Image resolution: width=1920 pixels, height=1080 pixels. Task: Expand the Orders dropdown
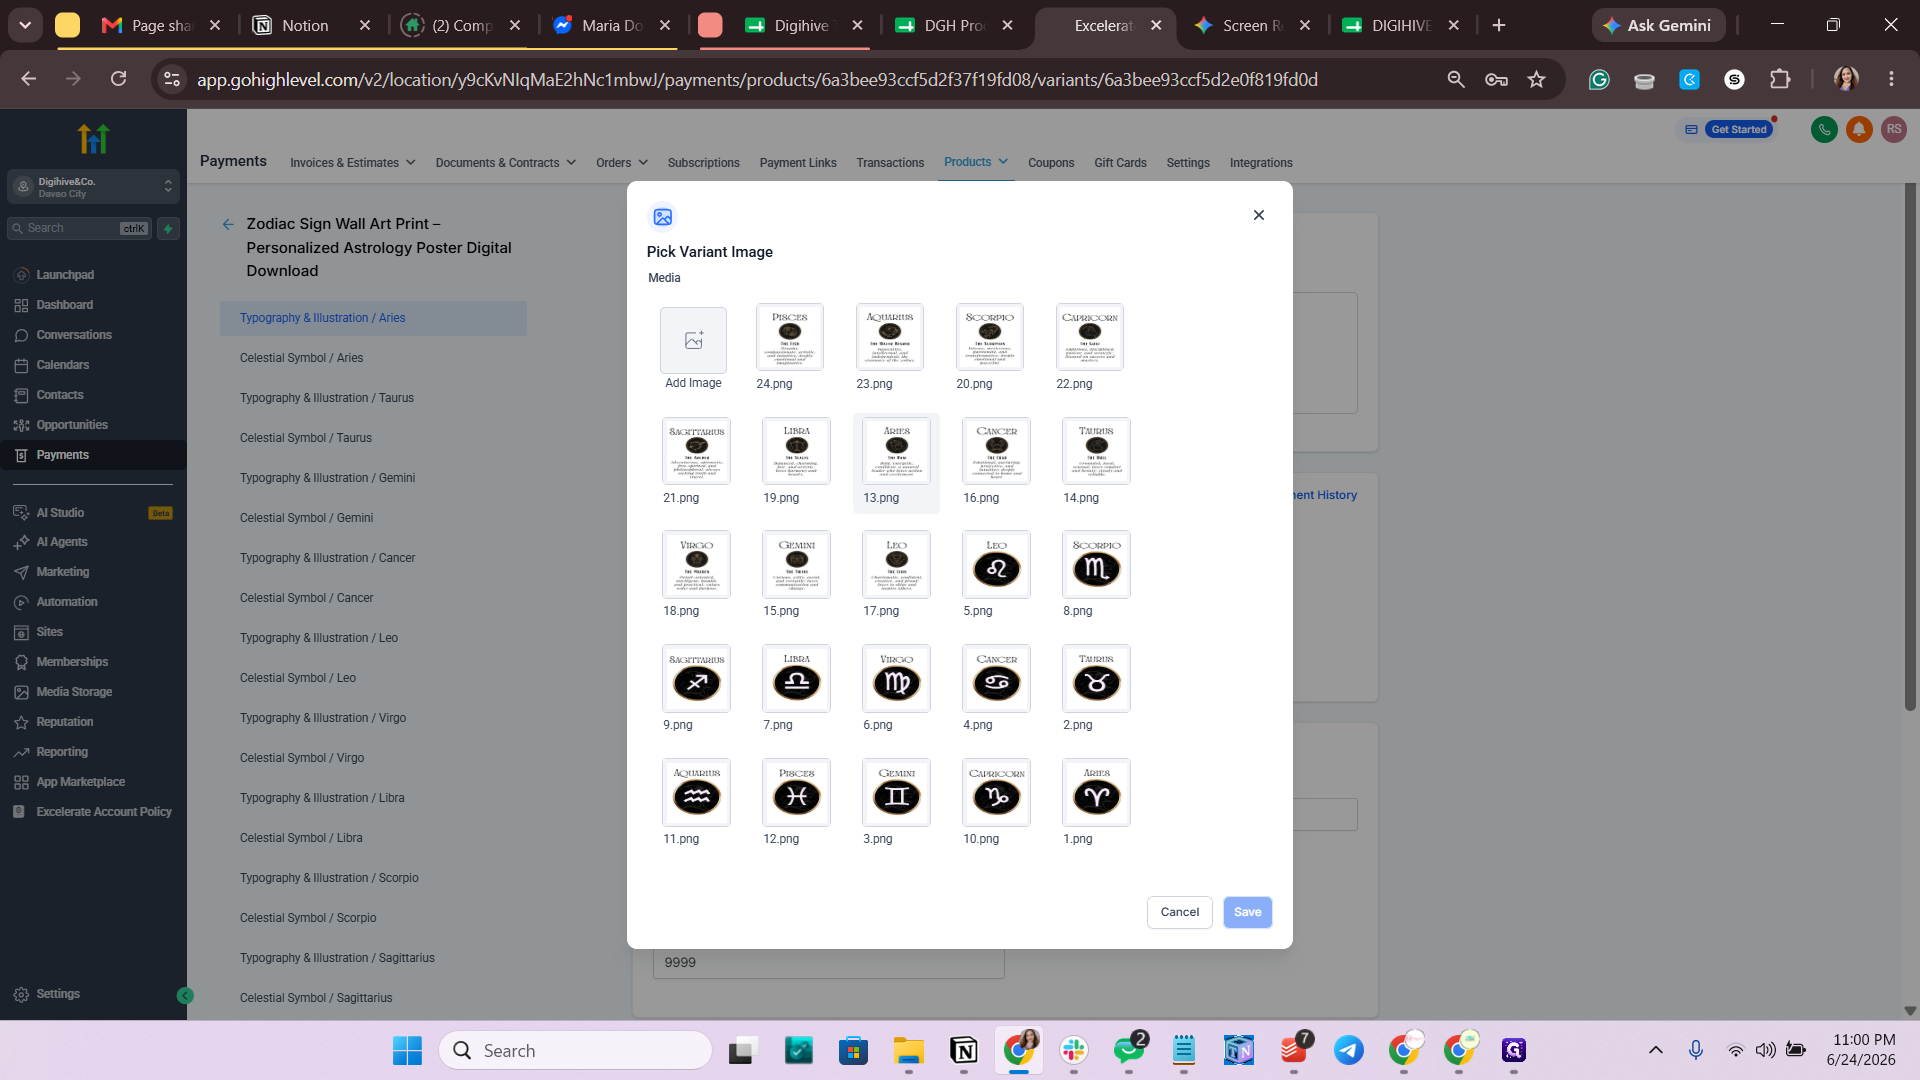(x=622, y=163)
